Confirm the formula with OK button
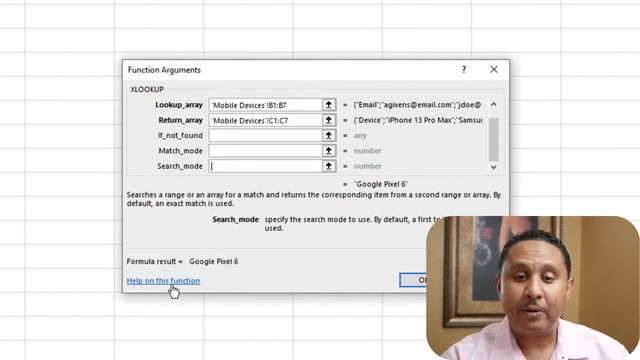The width and height of the screenshot is (640, 360). coord(413,280)
